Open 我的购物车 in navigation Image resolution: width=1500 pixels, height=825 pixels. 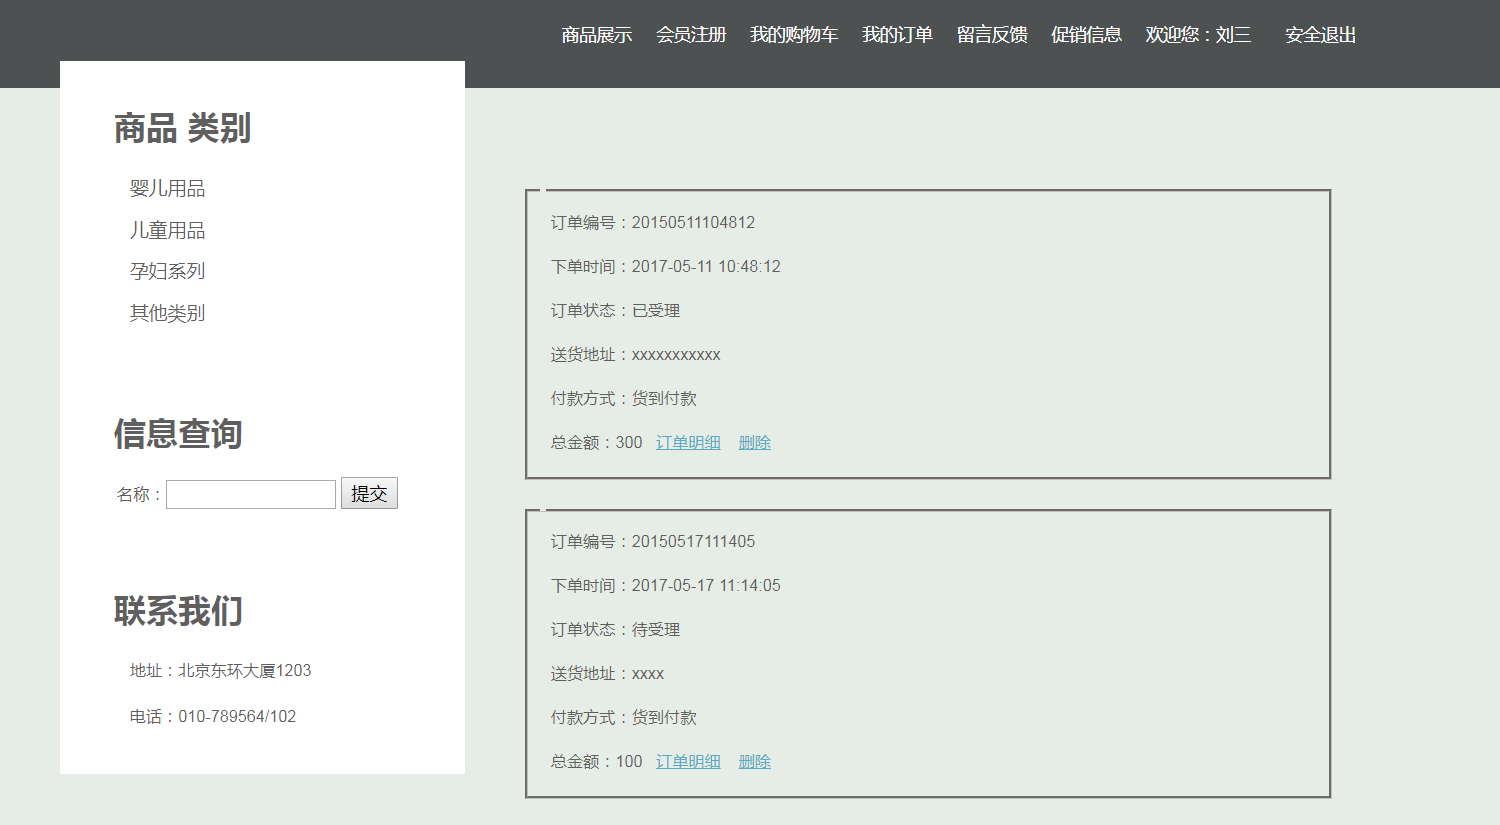(x=794, y=35)
